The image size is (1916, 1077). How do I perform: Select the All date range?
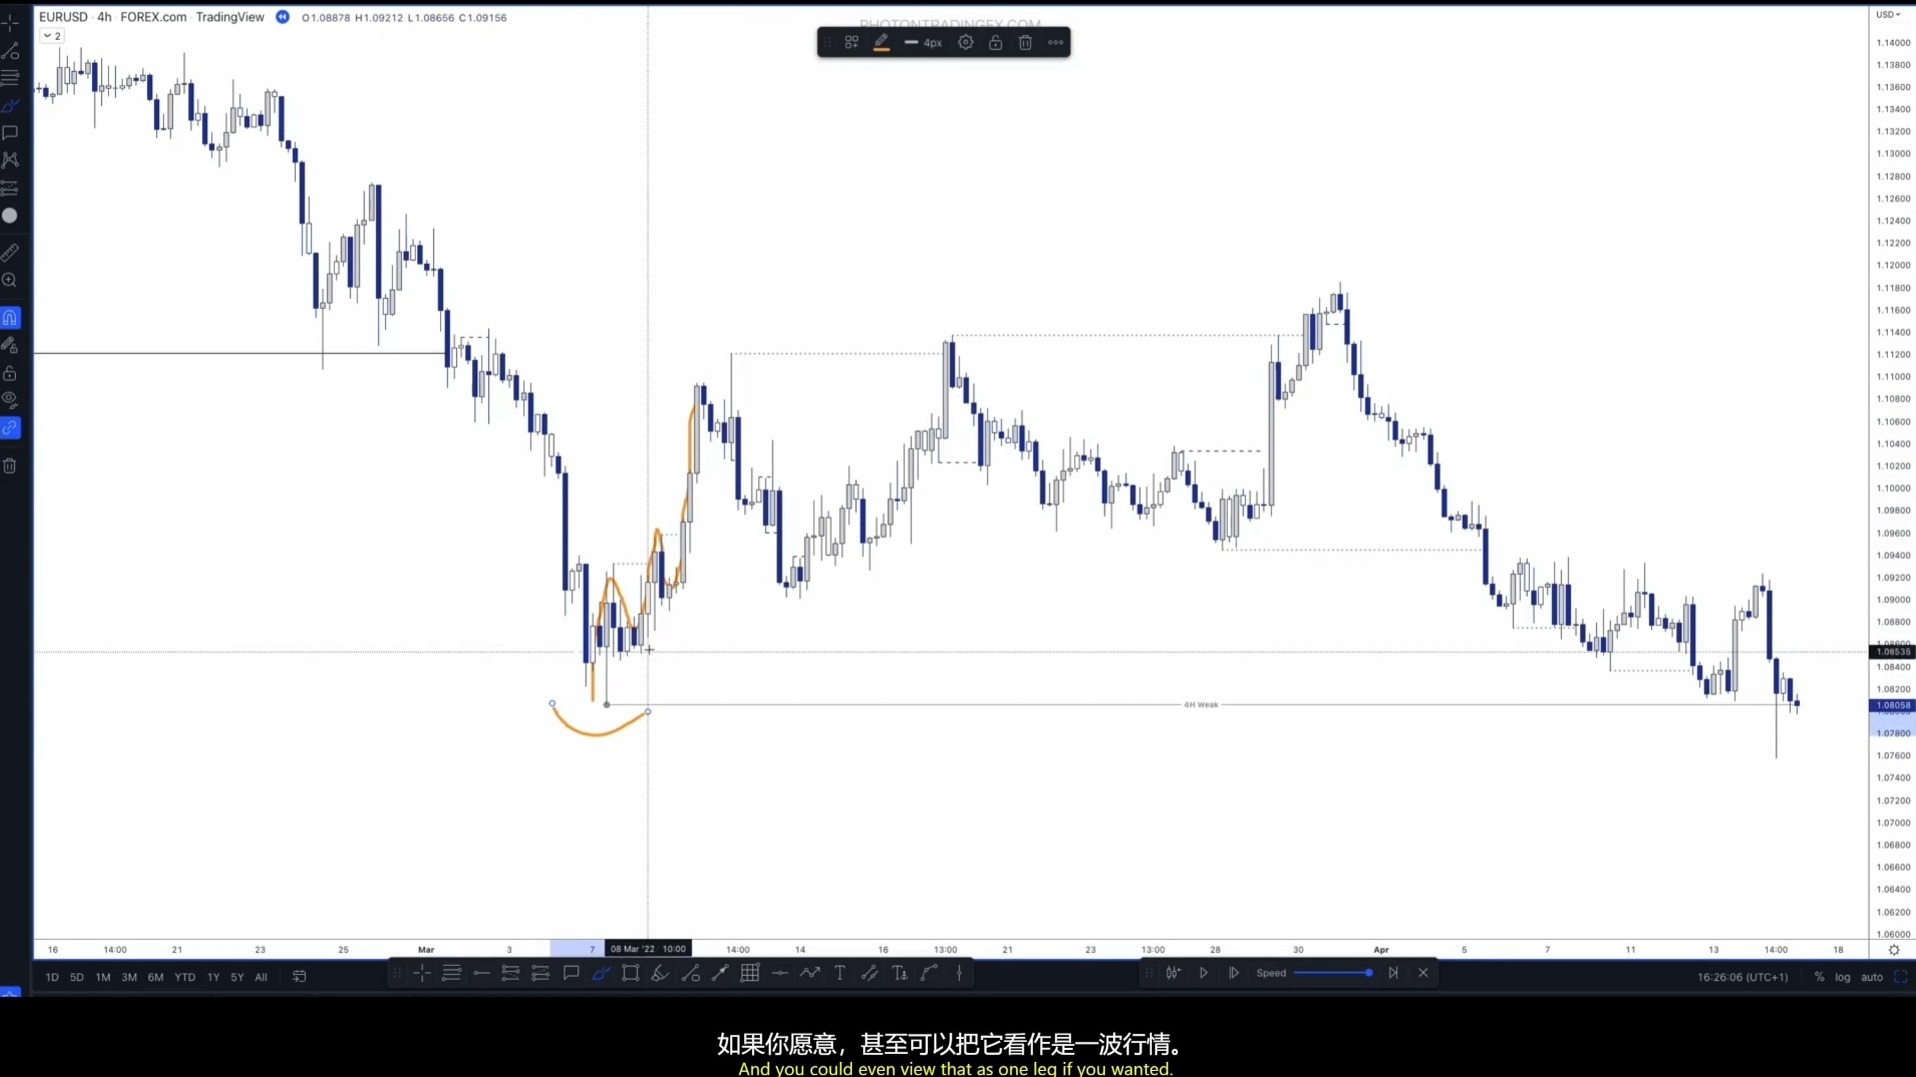pos(261,977)
